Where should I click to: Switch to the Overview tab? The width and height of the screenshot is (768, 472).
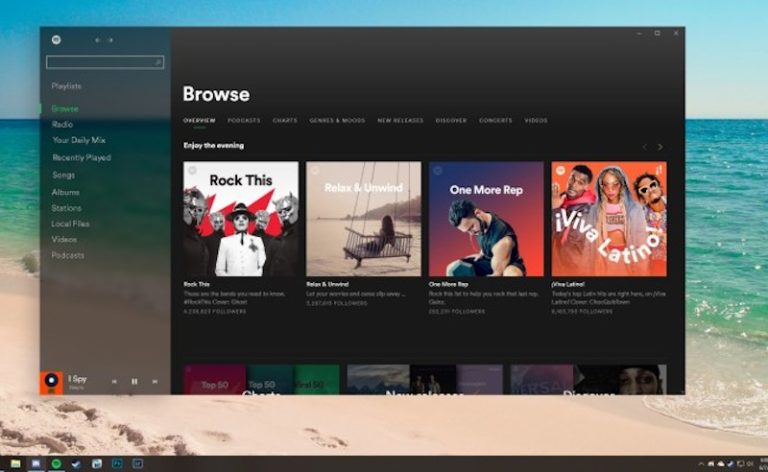tap(199, 120)
